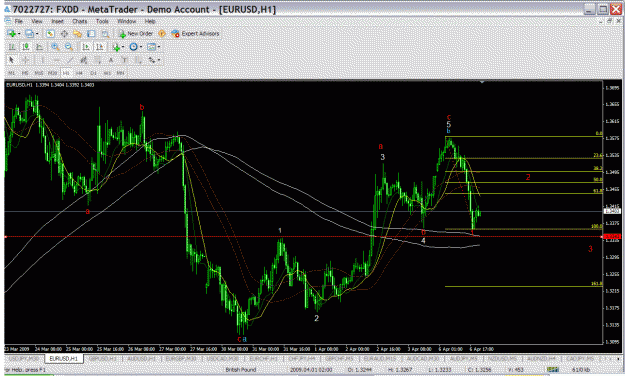Open the Templates icon
Viewport: 625px width, 376px height.
tap(151, 47)
